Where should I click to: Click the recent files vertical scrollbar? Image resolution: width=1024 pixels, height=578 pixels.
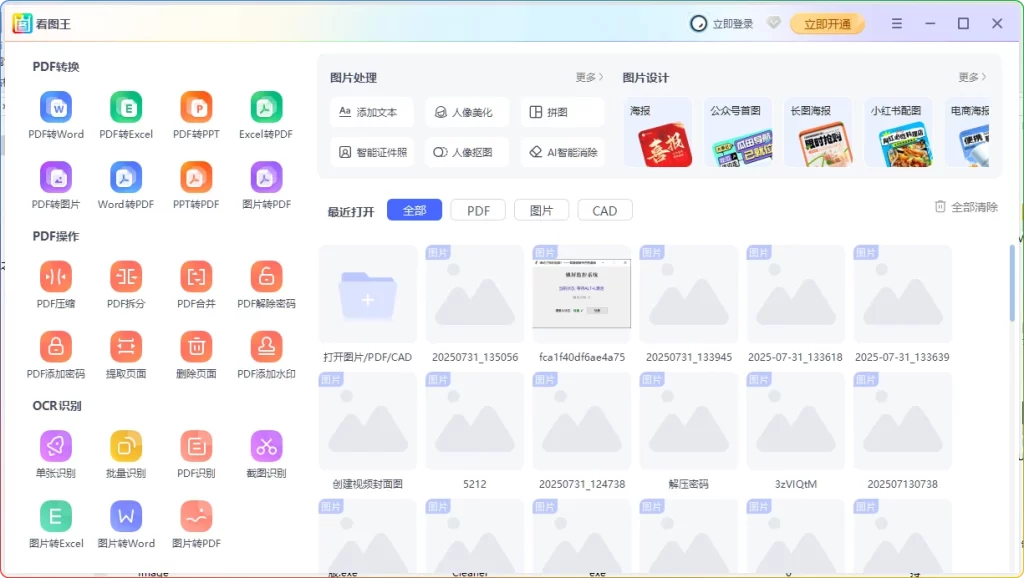pos(1012,283)
